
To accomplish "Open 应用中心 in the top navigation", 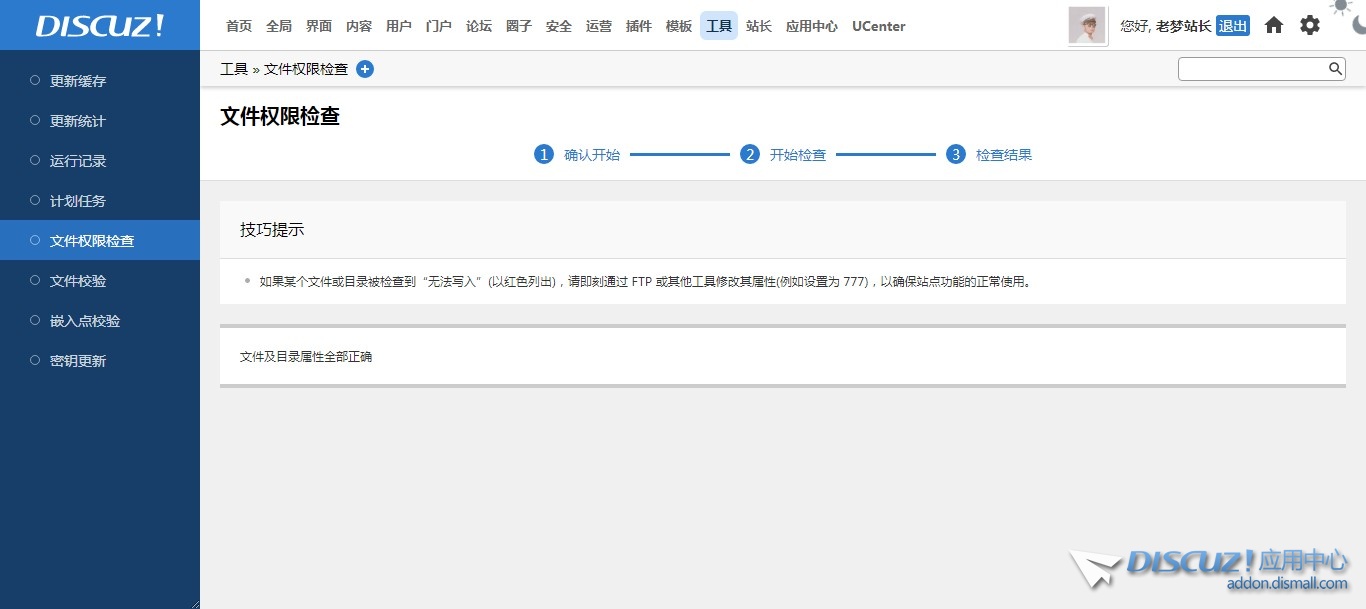I will point(812,26).
